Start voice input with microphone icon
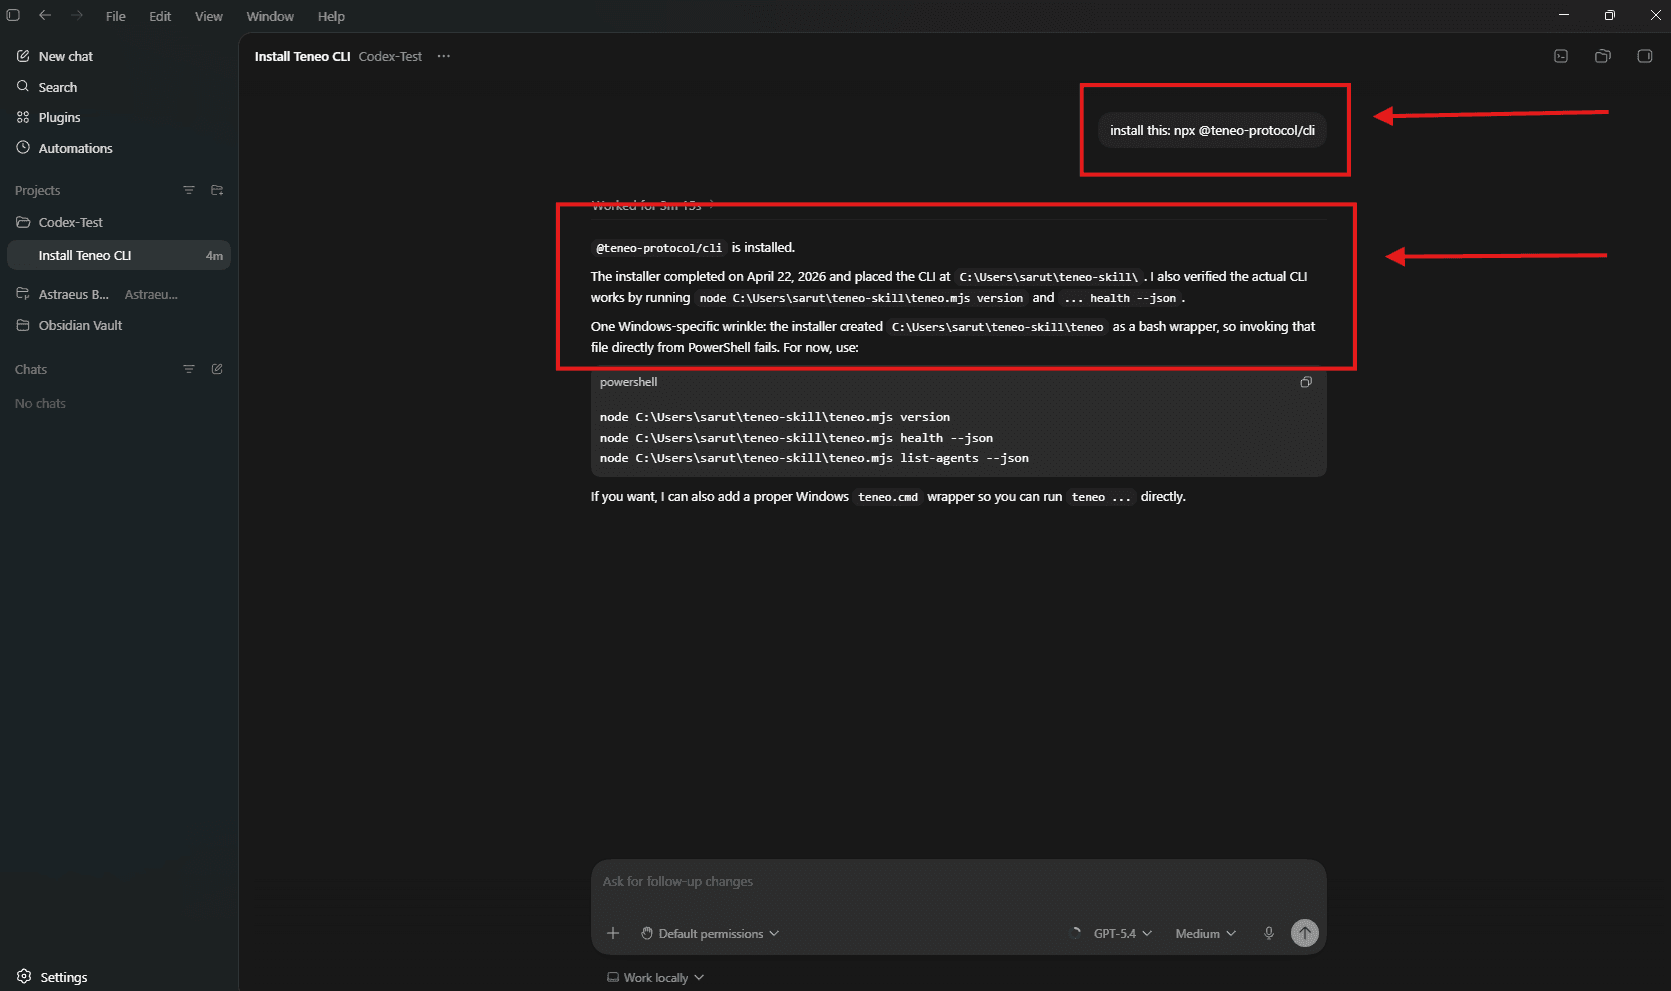This screenshot has height=991, width=1671. click(x=1269, y=933)
